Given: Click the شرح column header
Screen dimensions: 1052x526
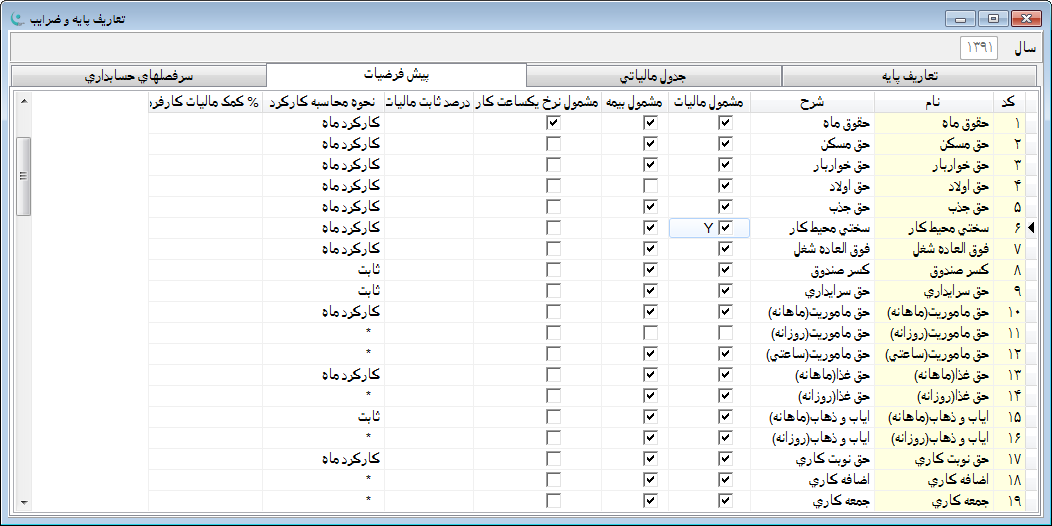Looking at the screenshot, I should tap(811, 102).
